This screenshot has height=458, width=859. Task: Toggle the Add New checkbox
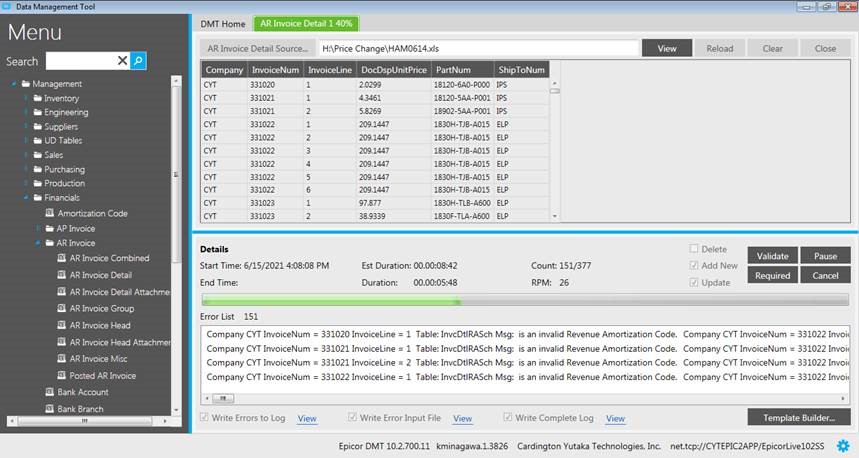(694, 265)
